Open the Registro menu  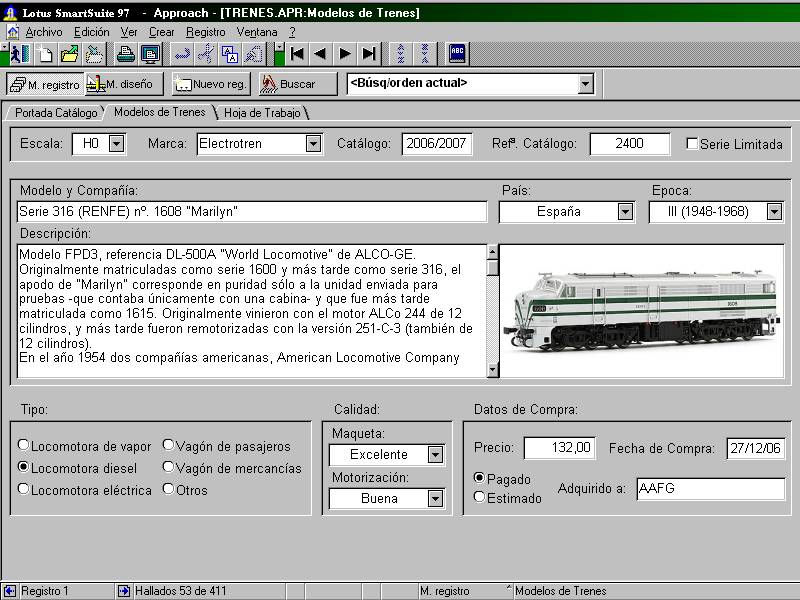(x=206, y=32)
